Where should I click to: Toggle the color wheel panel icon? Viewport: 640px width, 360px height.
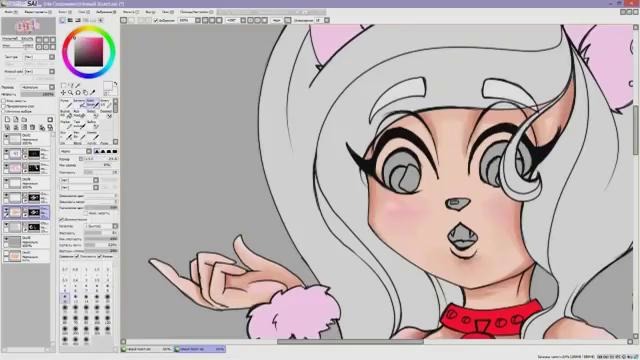[62, 20]
